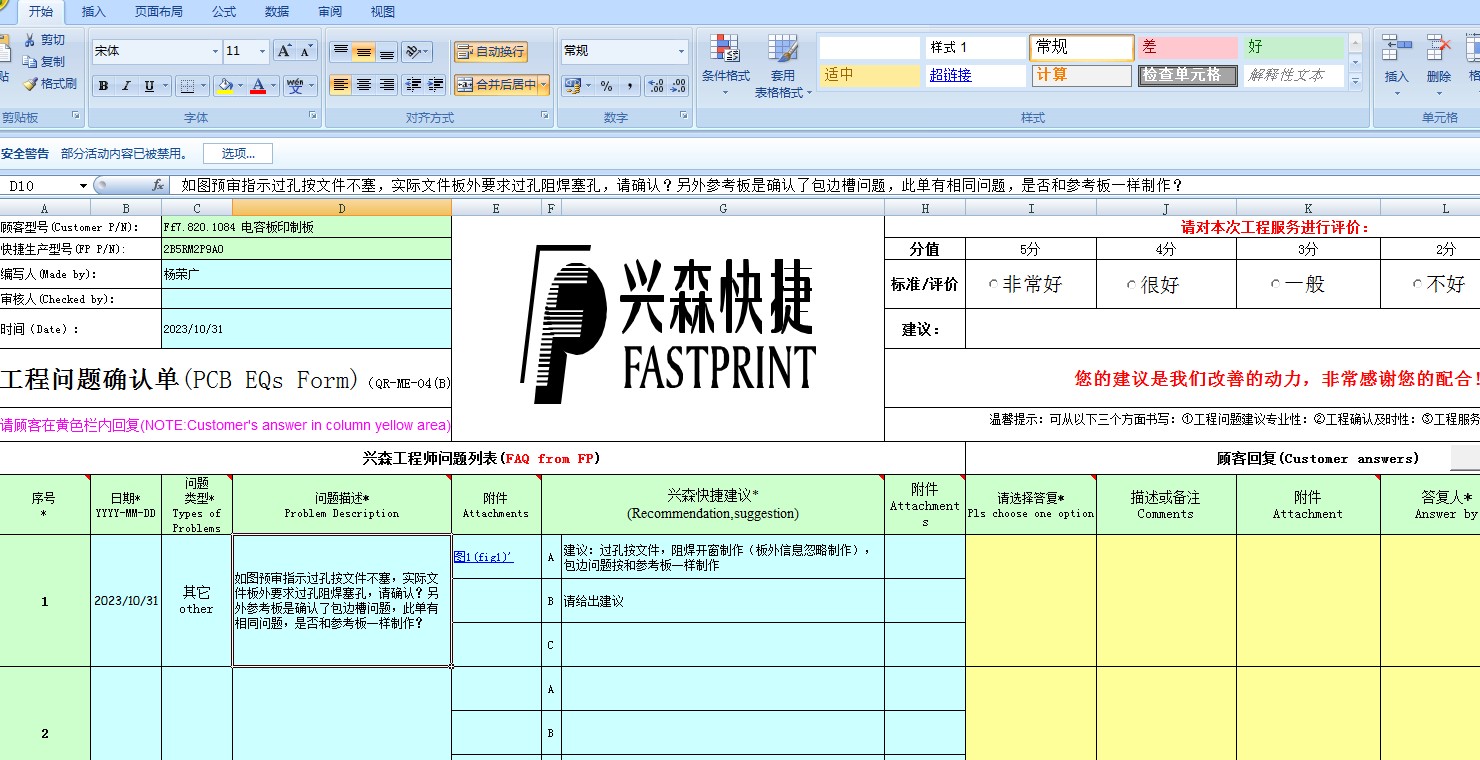Align text to vertical middle
This screenshot has width=1480, height=760.
tap(364, 51)
